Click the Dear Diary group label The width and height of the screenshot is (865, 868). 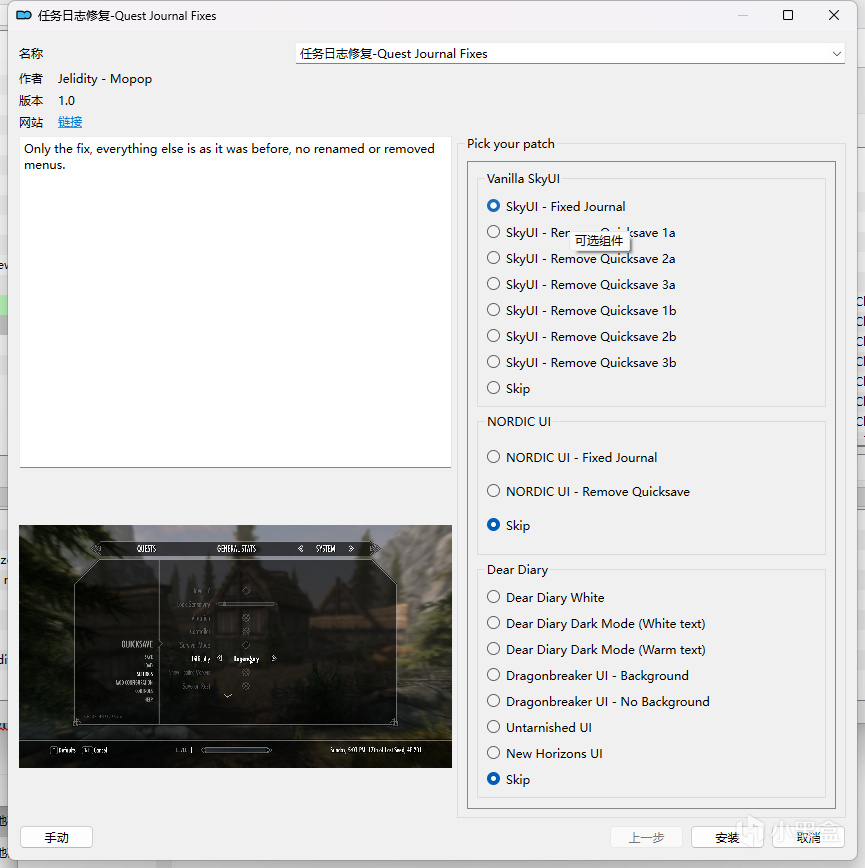517,570
